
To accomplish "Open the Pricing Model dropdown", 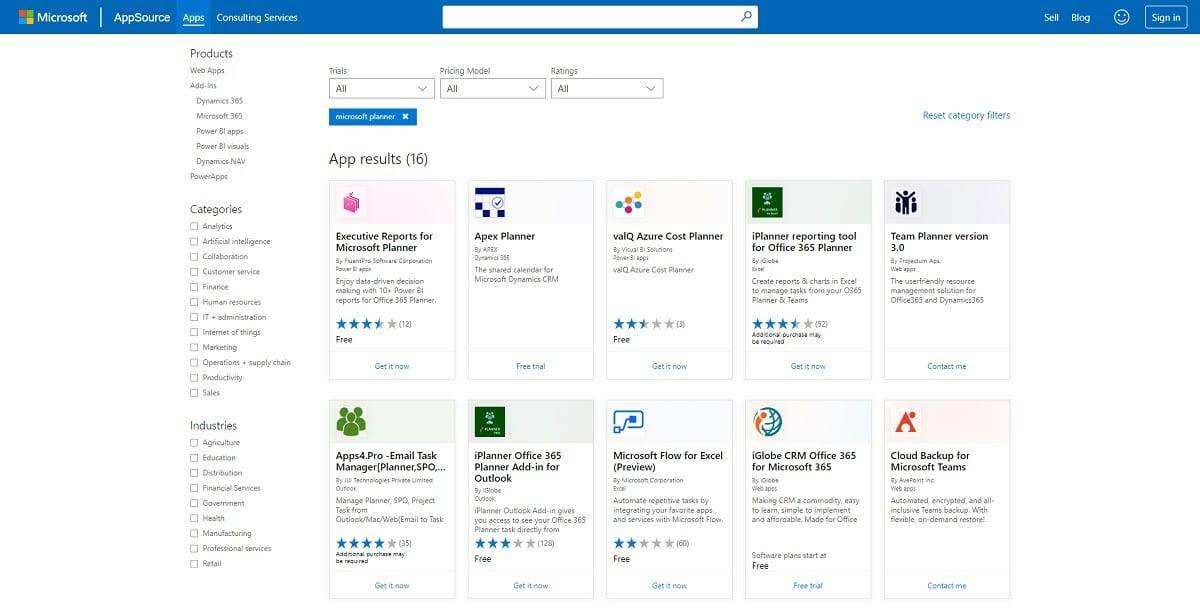I will pyautogui.click(x=493, y=89).
